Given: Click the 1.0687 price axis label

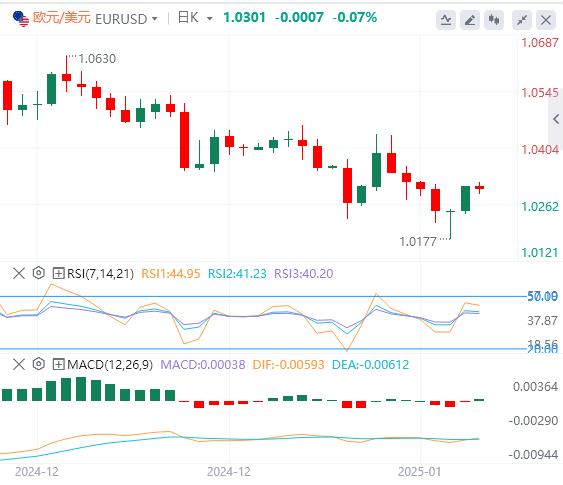Looking at the screenshot, I should pyautogui.click(x=540, y=43).
